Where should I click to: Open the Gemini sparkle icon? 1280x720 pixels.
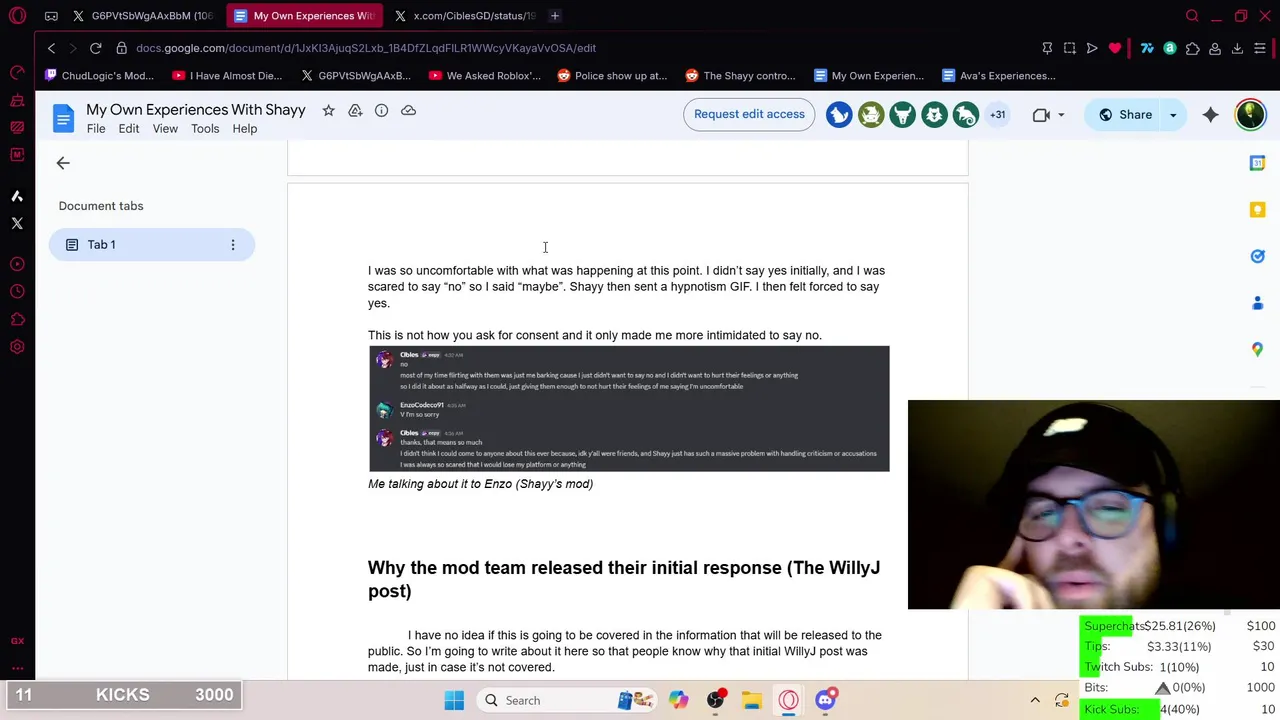point(1210,115)
